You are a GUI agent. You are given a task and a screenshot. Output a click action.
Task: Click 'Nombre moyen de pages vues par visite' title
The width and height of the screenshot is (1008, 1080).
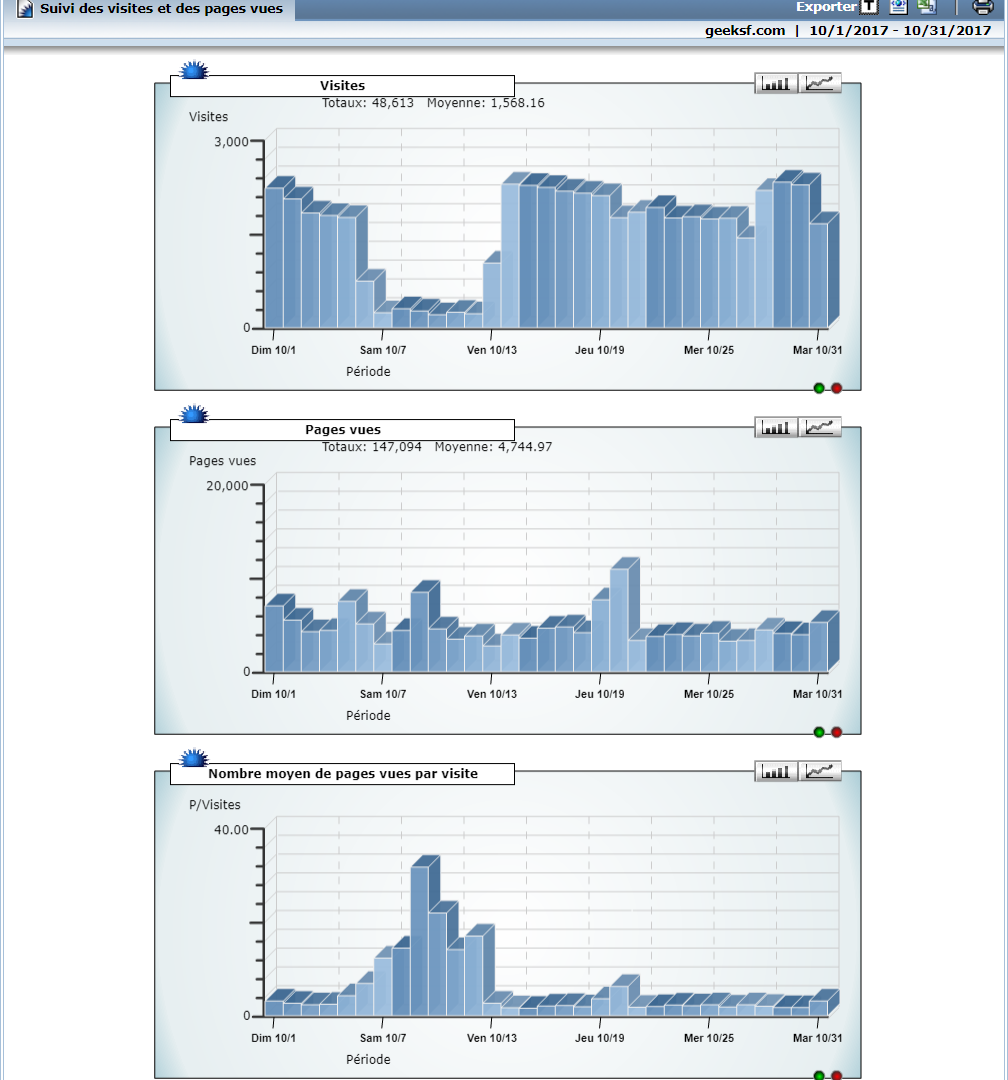[343, 773]
